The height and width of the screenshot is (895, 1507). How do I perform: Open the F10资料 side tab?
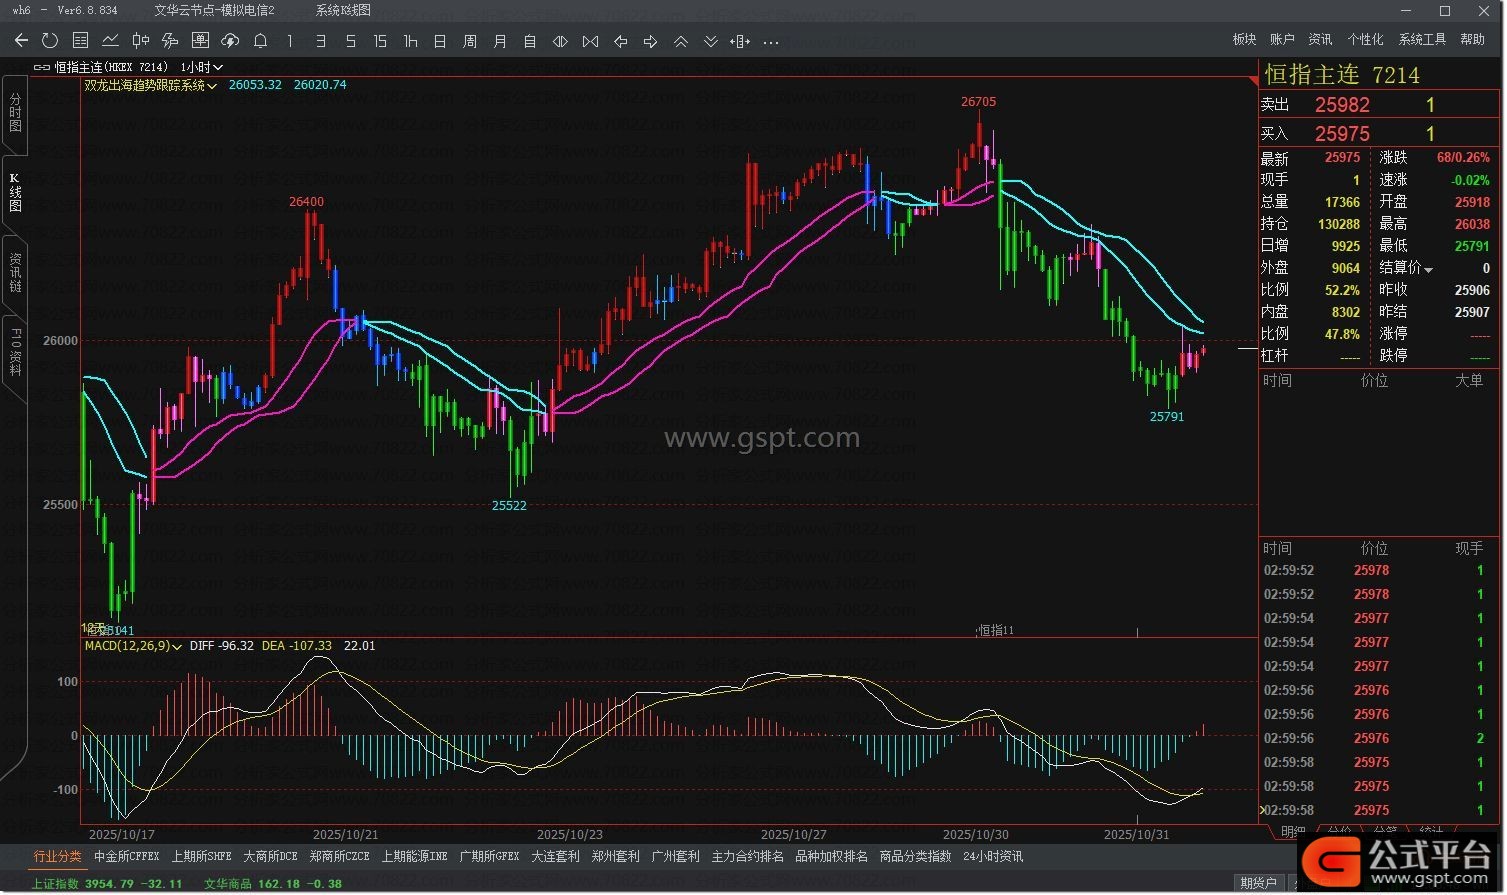(x=15, y=352)
